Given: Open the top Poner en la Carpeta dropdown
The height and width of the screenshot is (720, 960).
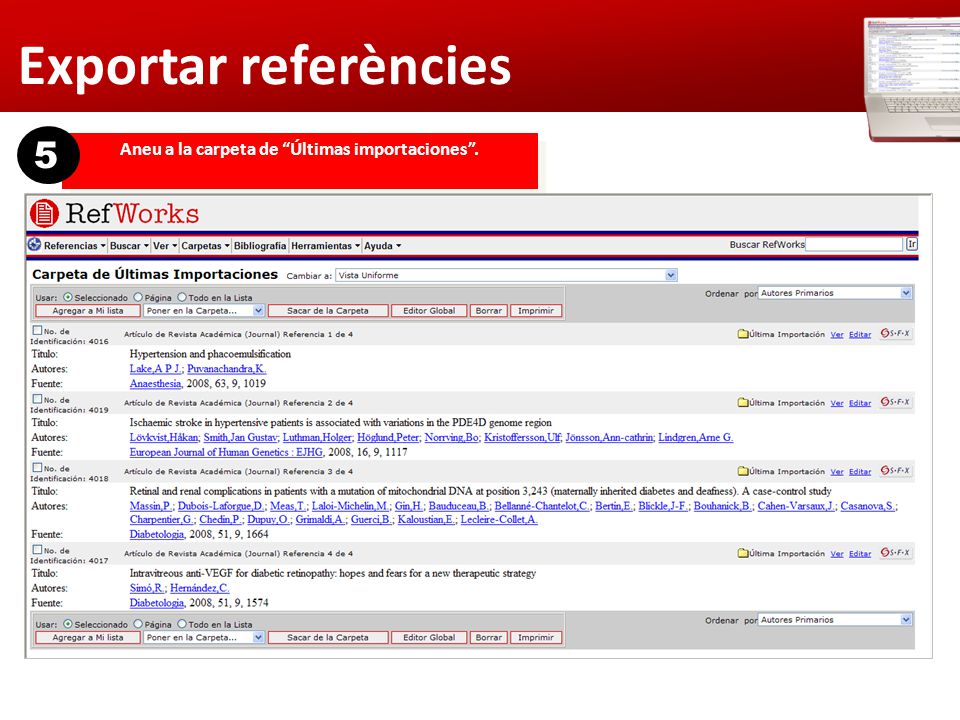Looking at the screenshot, I should [x=204, y=310].
